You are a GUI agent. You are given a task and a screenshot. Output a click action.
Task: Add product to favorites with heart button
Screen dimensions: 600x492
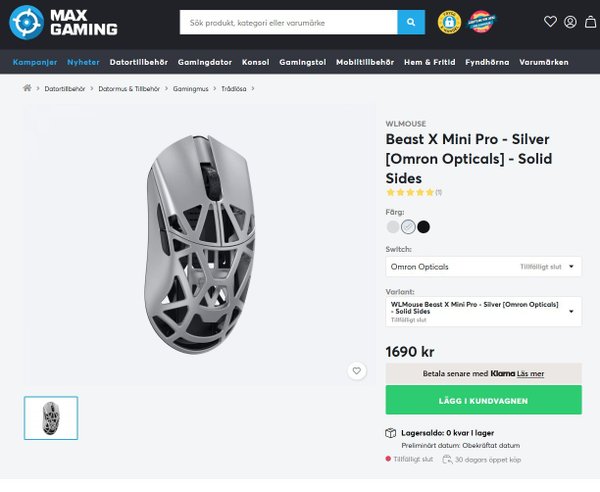(x=357, y=371)
